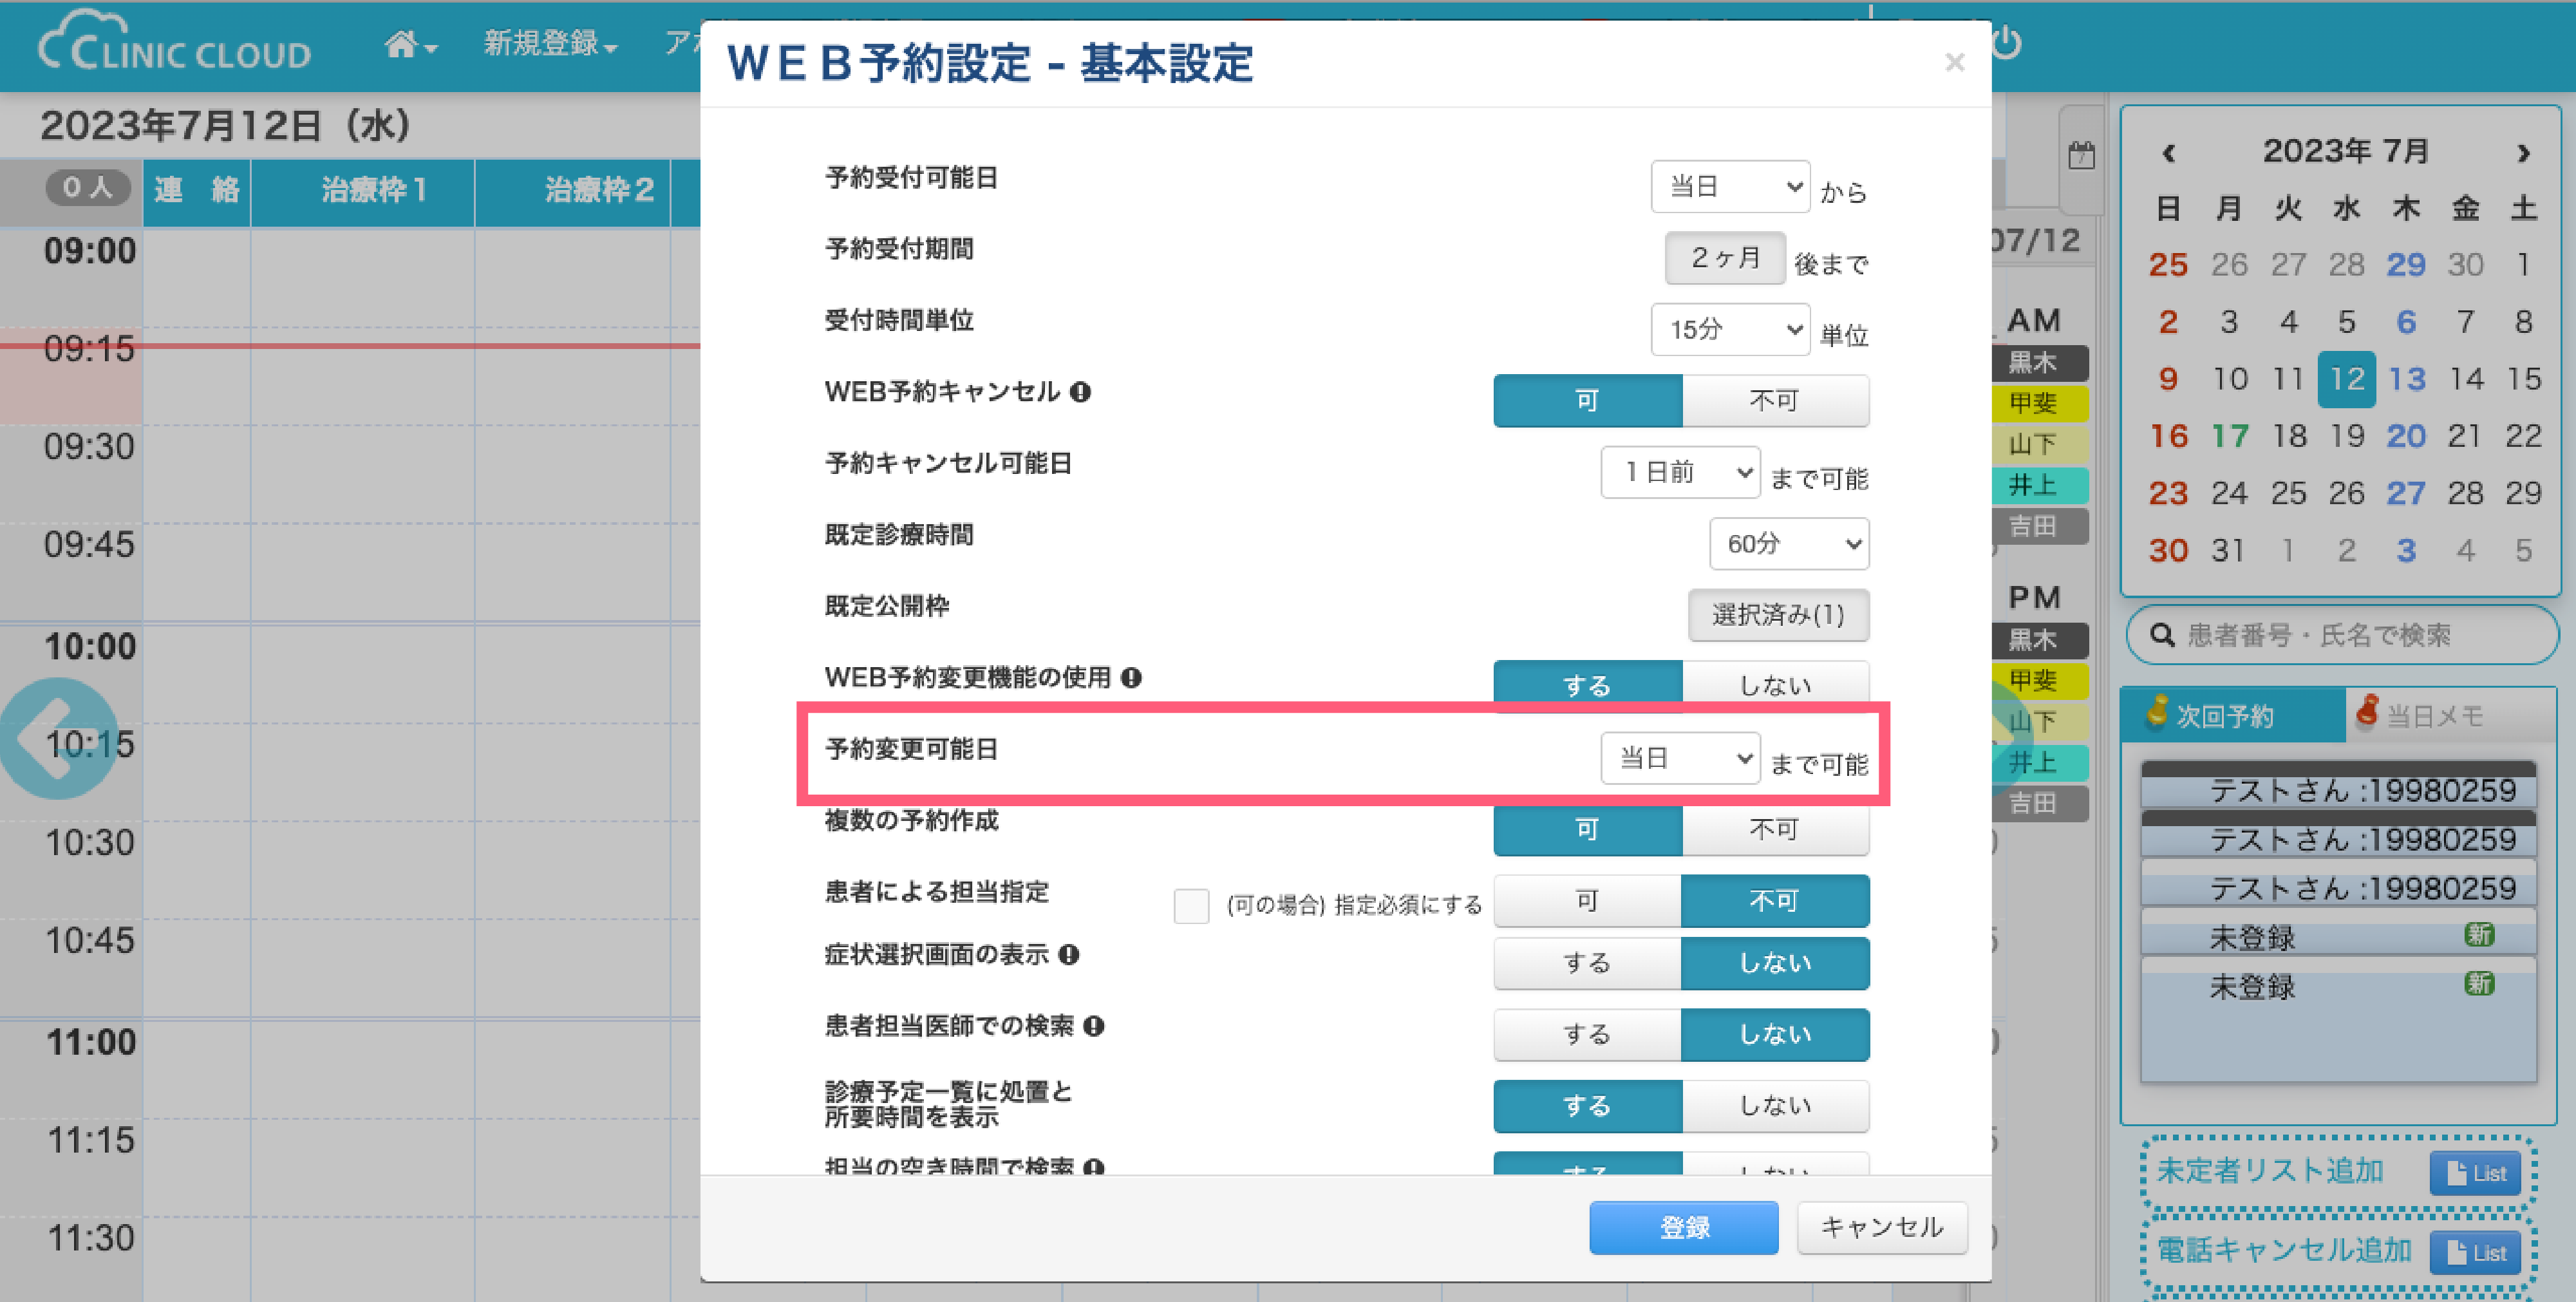Open the 新規登録 menu
The image size is (2576, 1302).
tap(549, 44)
